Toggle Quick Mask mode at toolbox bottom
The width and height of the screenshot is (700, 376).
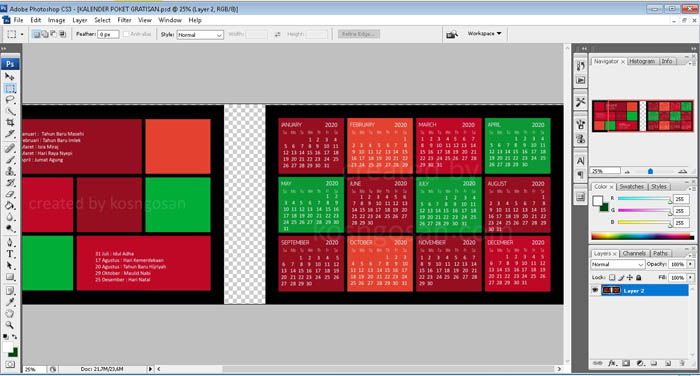10,364
